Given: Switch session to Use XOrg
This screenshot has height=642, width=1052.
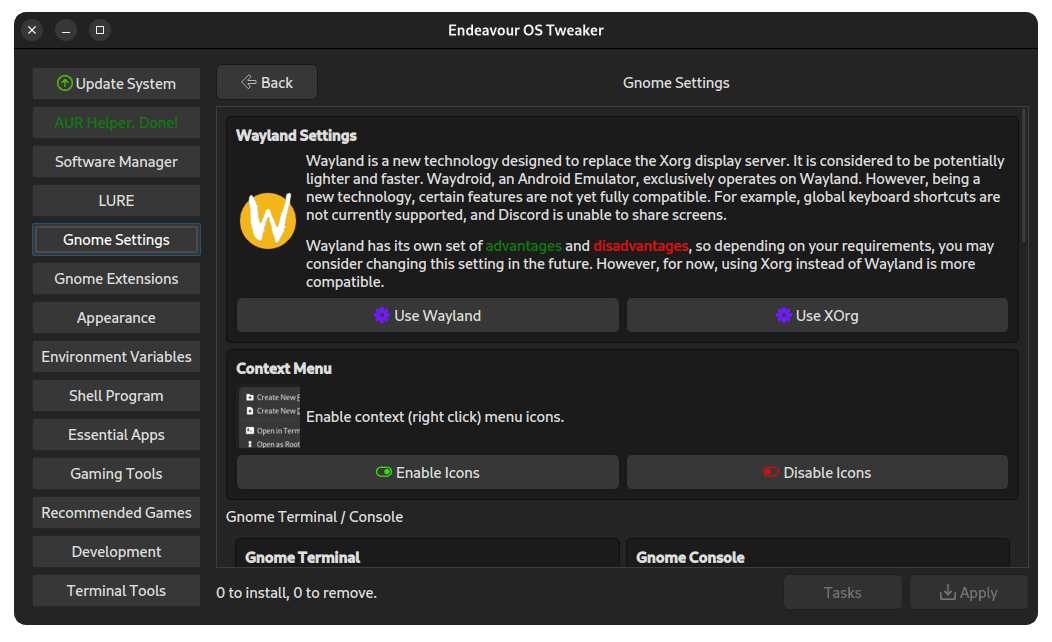Looking at the screenshot, I should [817, 315].
